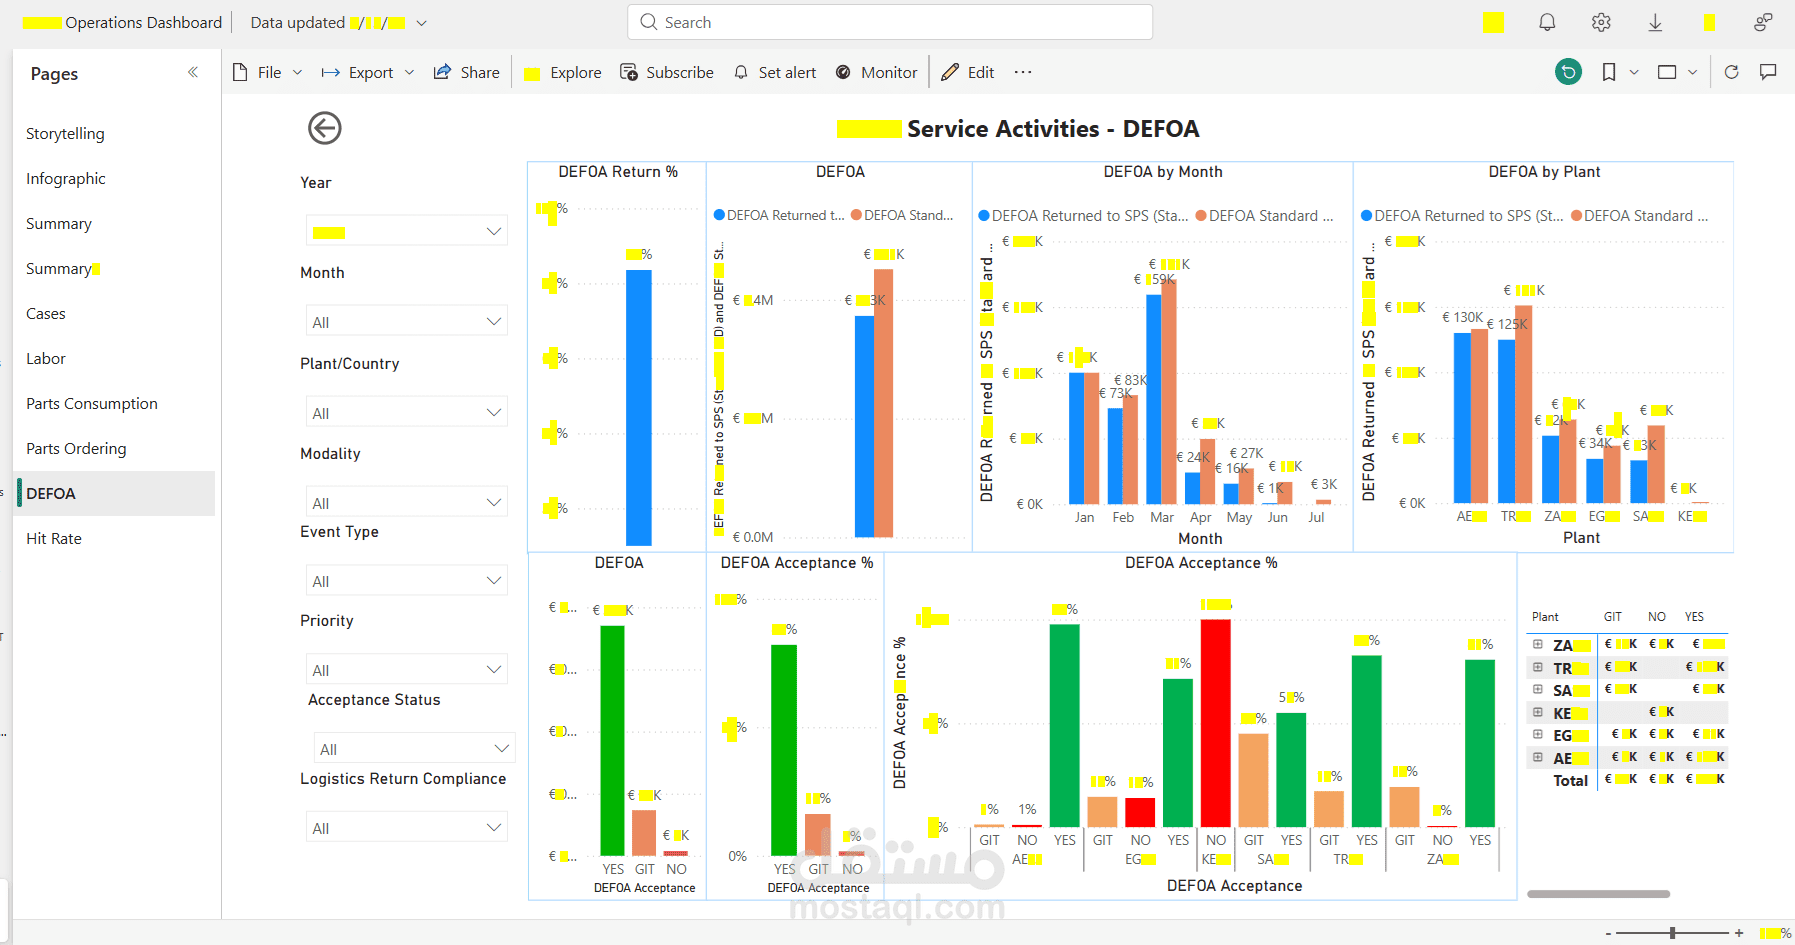Open the Month slicer dropdown
The height and width of the screenshot is (945, 1795).
coord(407,321)
